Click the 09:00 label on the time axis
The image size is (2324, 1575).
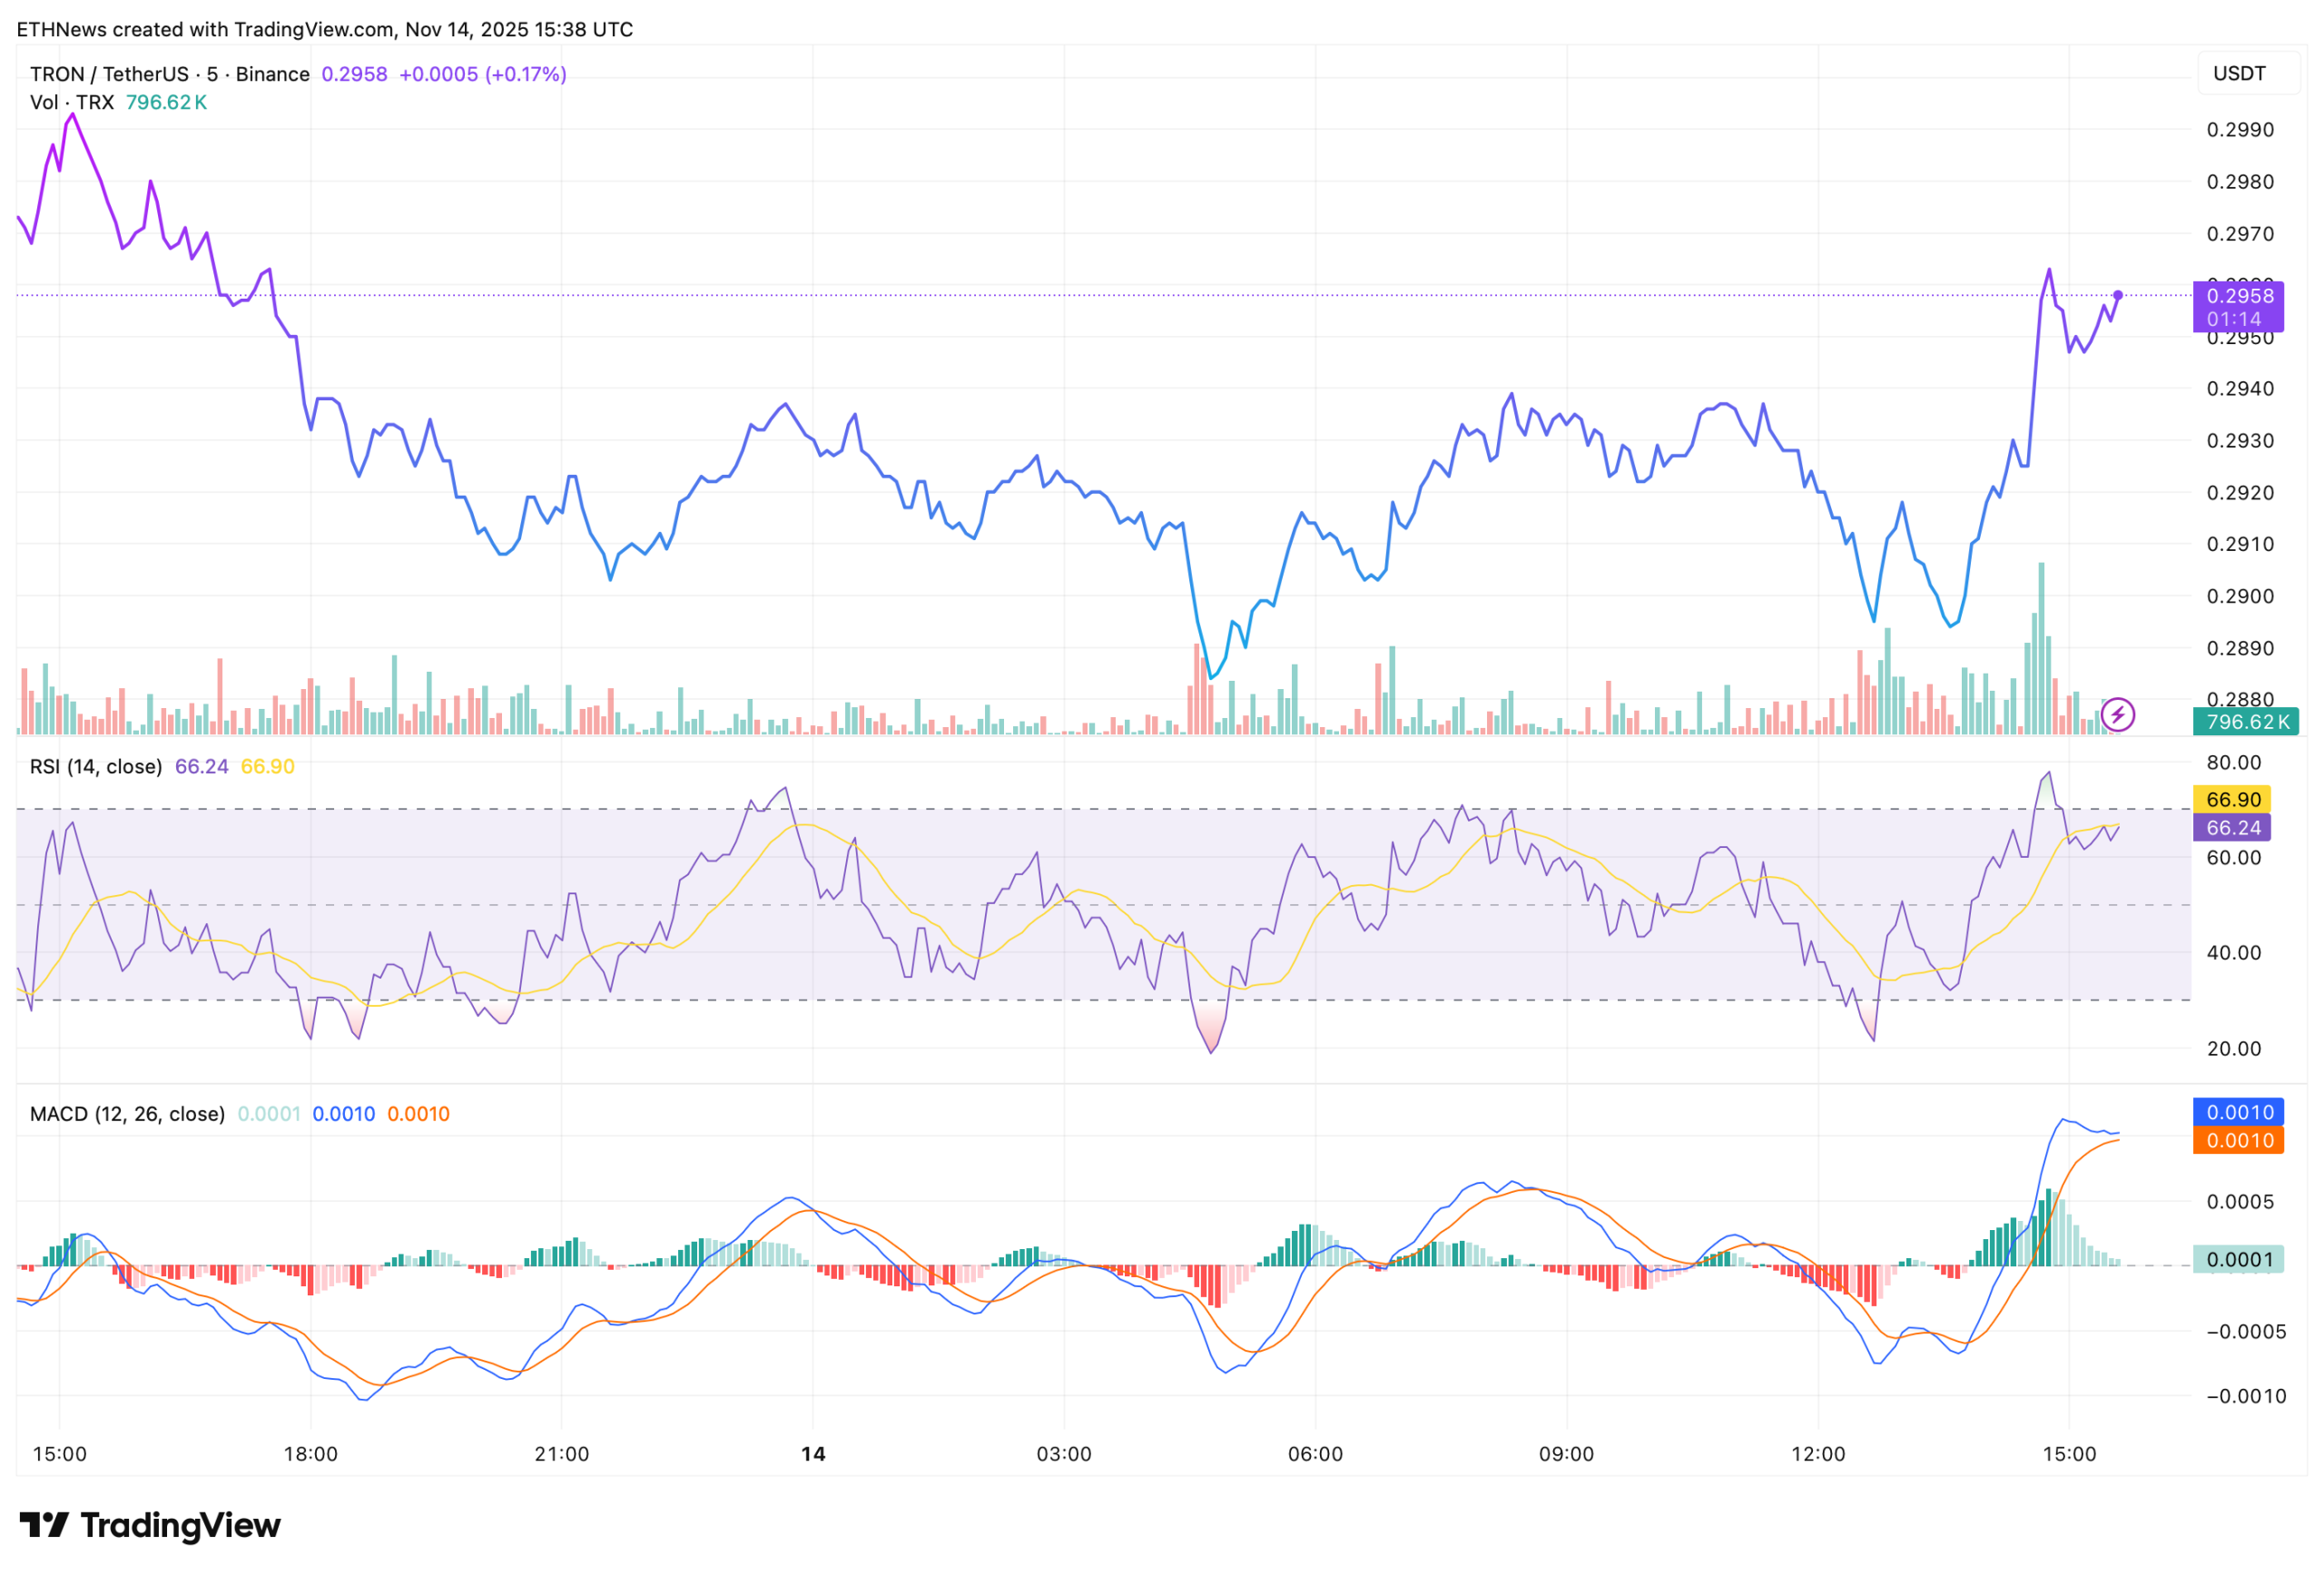[1566, 1453]
